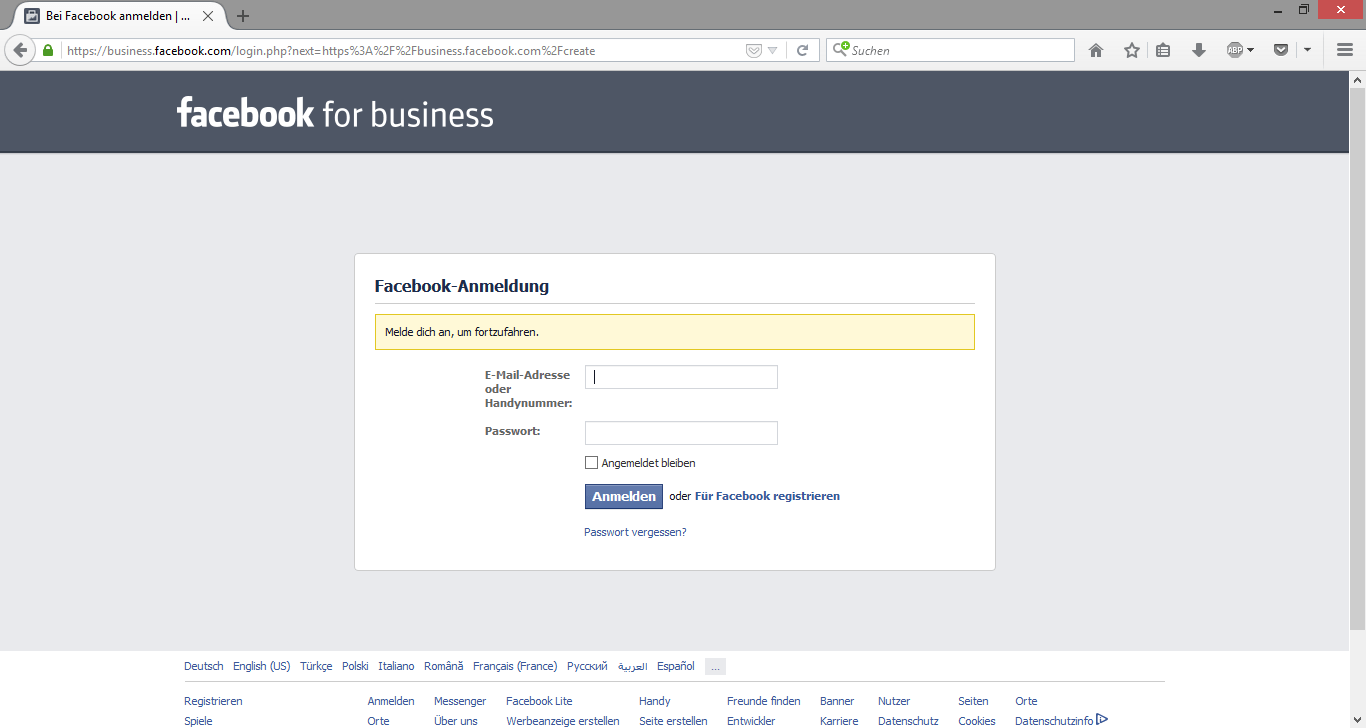The image size is (1366, 728).
Task: Open the Banner footer link
Action: [x=837, y=701]
